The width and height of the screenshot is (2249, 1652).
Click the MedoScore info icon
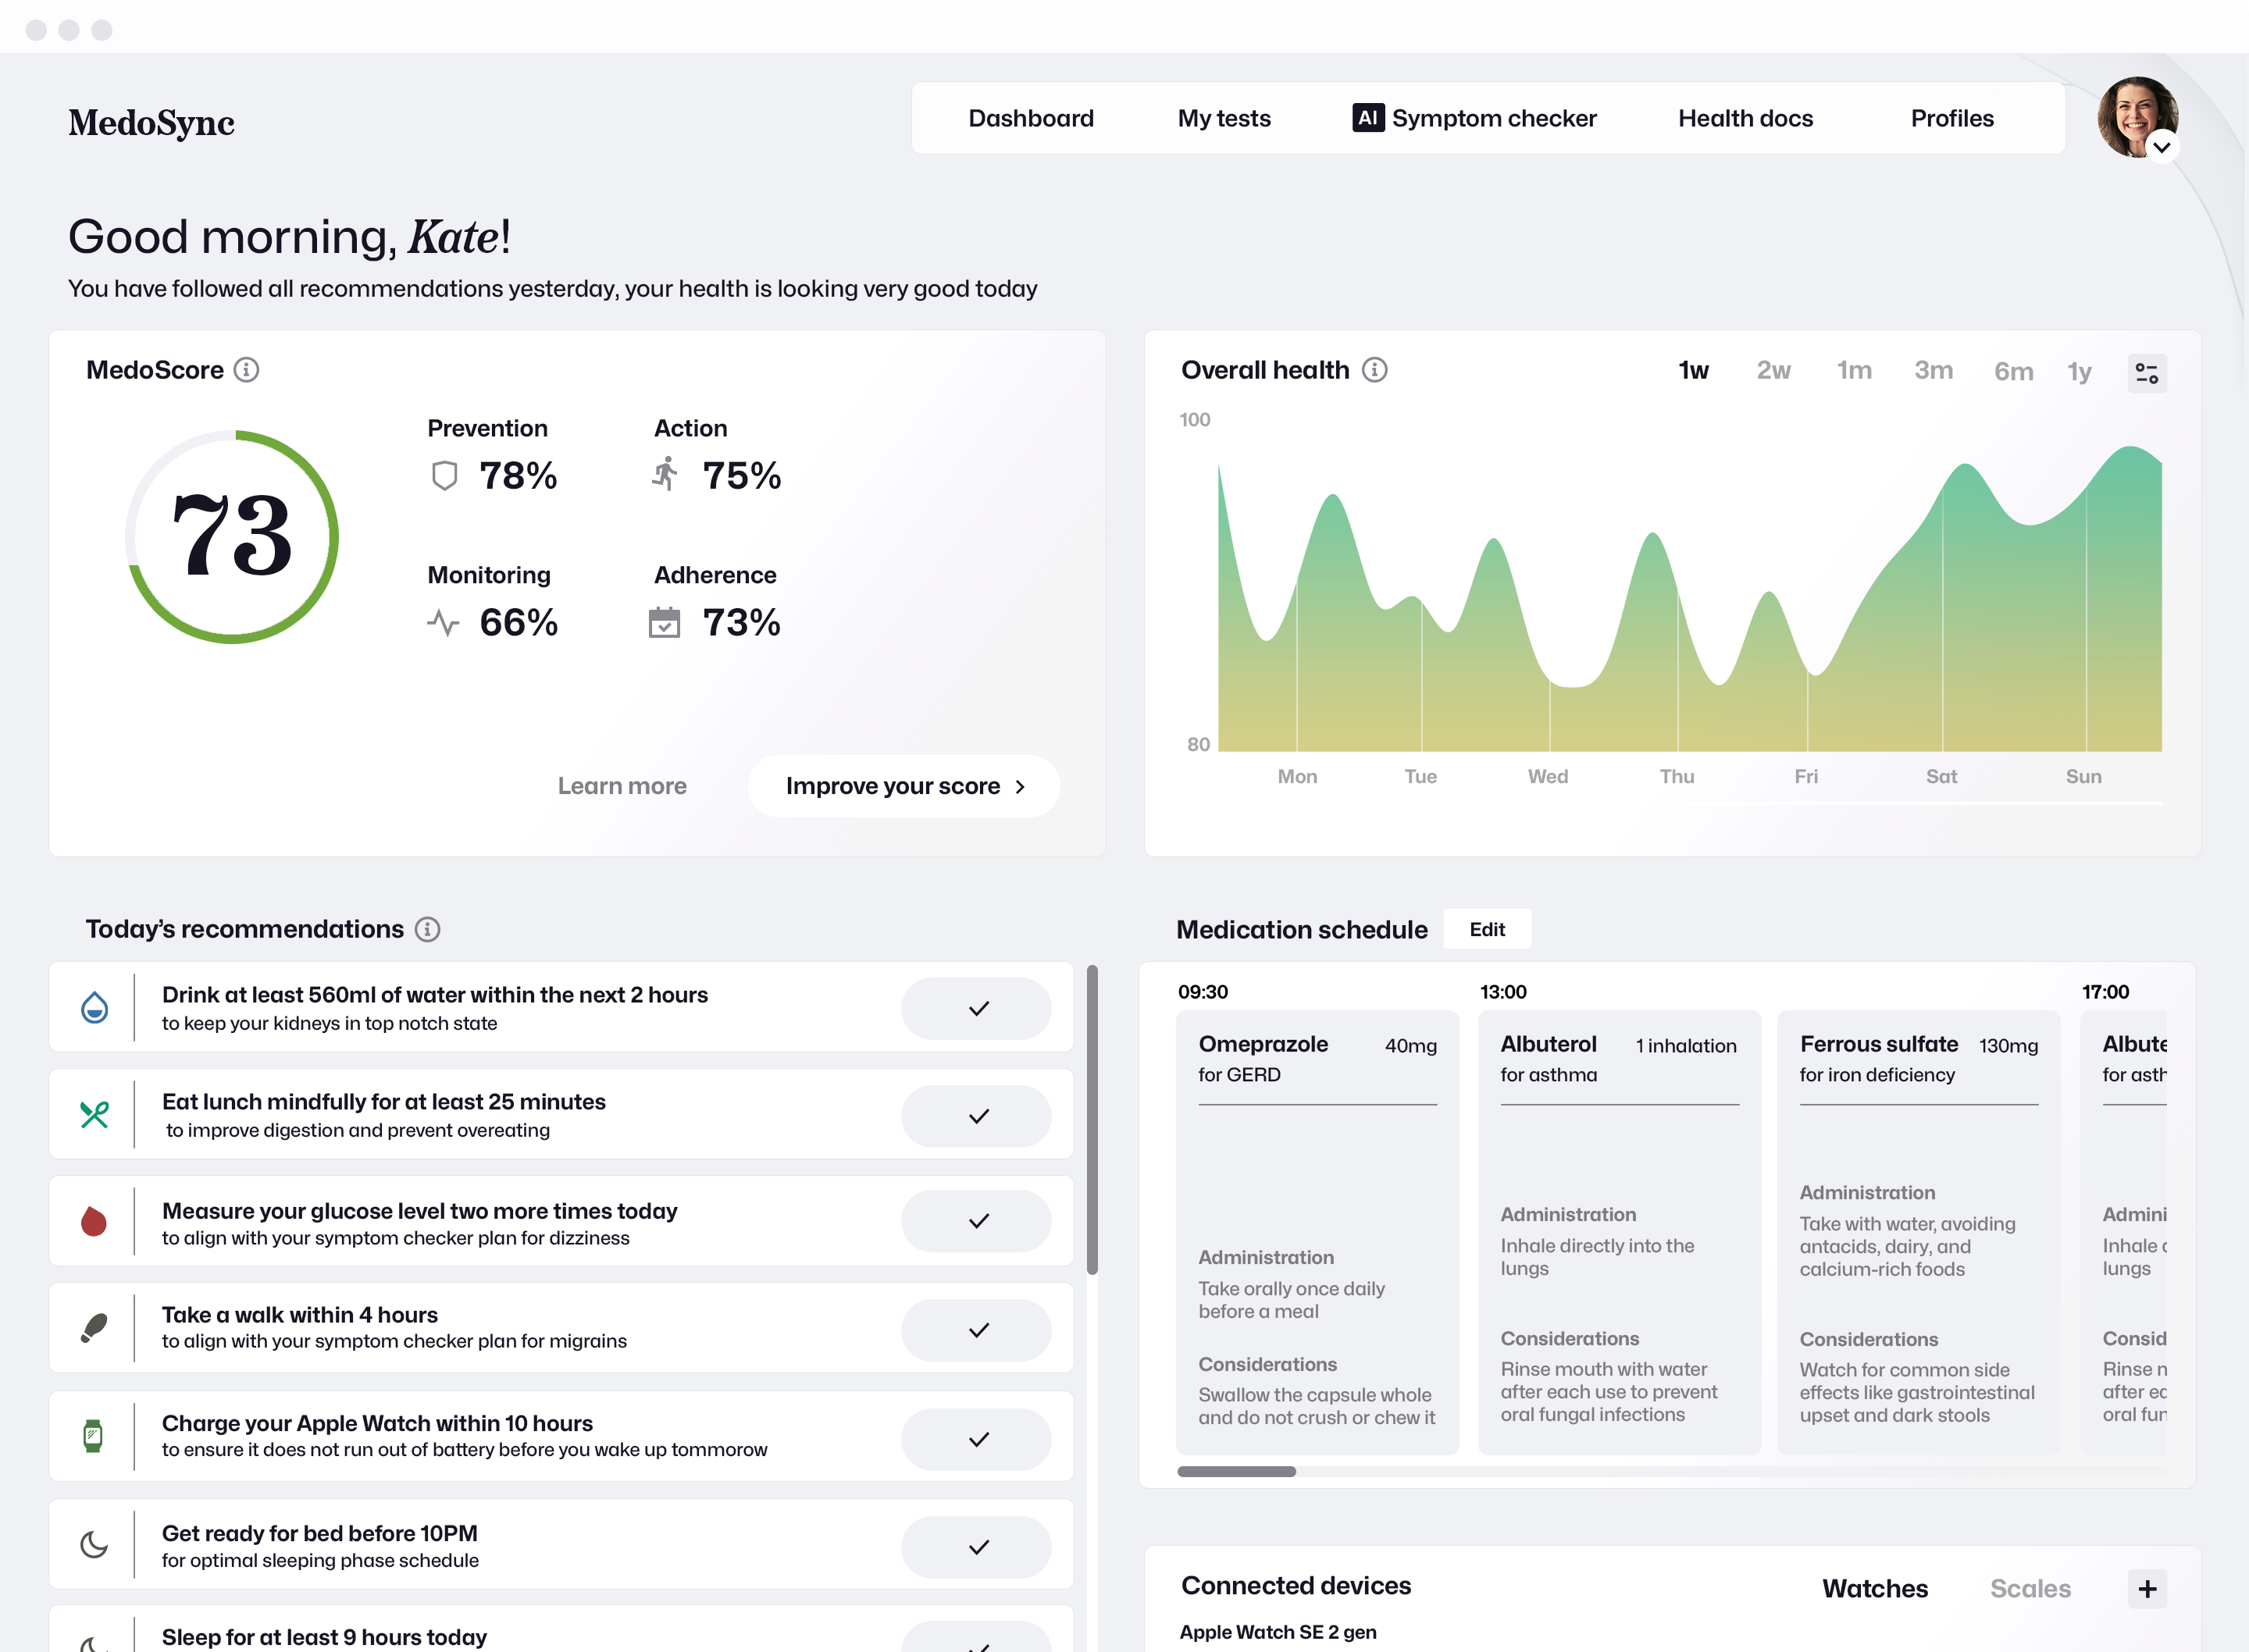coord(246,370)
